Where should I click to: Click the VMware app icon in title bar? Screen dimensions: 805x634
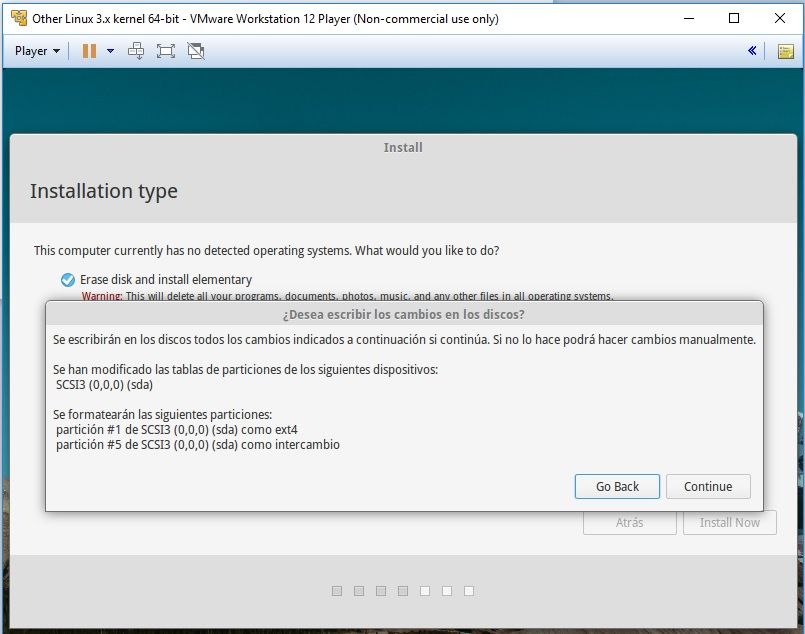(x=19, y=18)
